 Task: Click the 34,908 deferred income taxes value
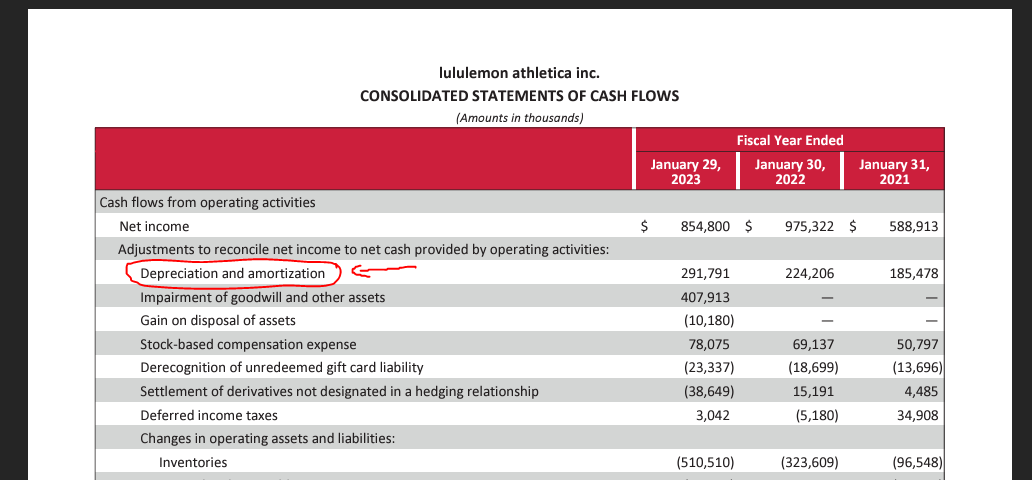coord(914,414)
